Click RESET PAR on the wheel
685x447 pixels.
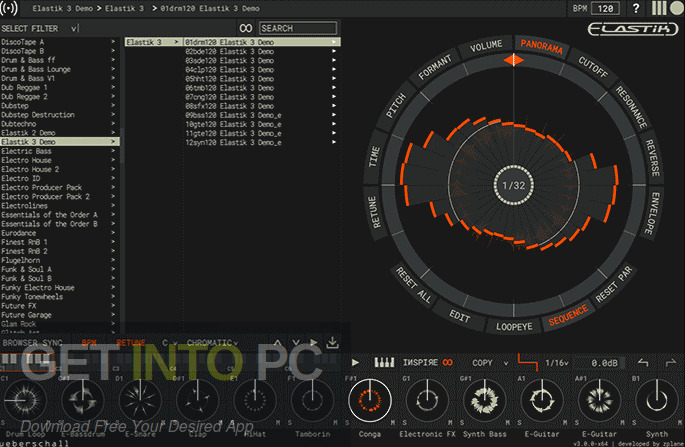[x=613, y=284]
